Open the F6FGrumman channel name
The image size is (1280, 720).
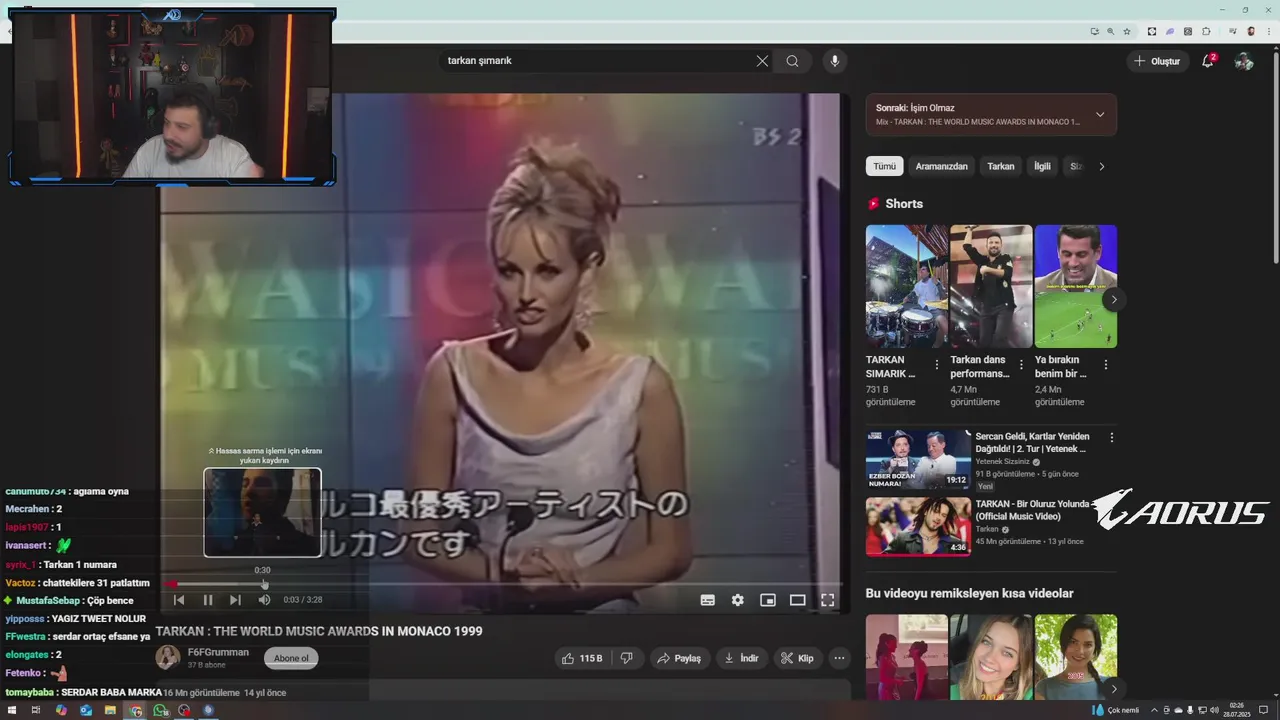218,652
